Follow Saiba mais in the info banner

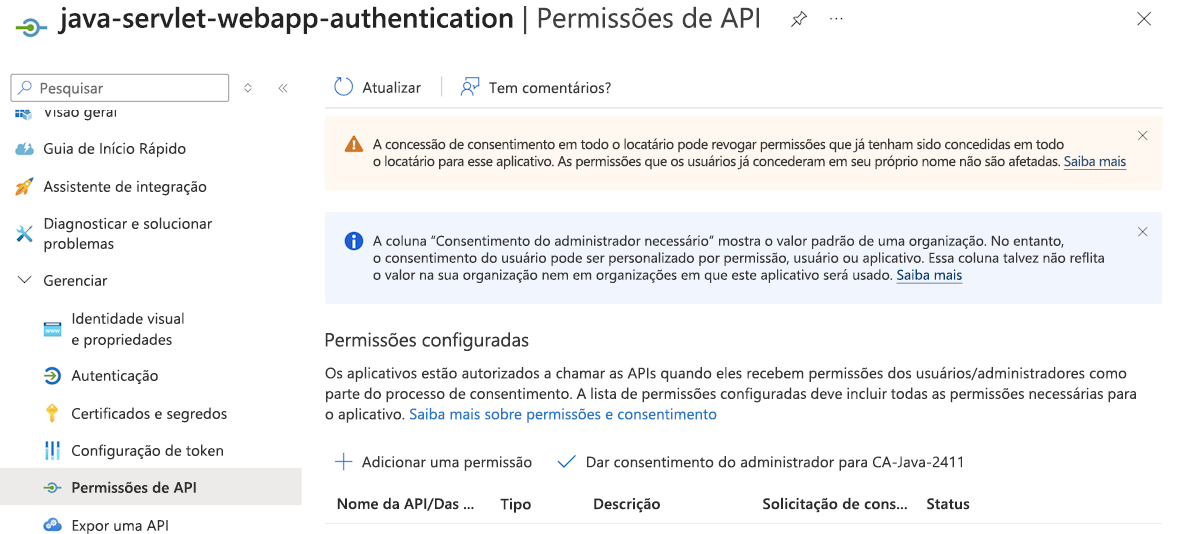929,275
